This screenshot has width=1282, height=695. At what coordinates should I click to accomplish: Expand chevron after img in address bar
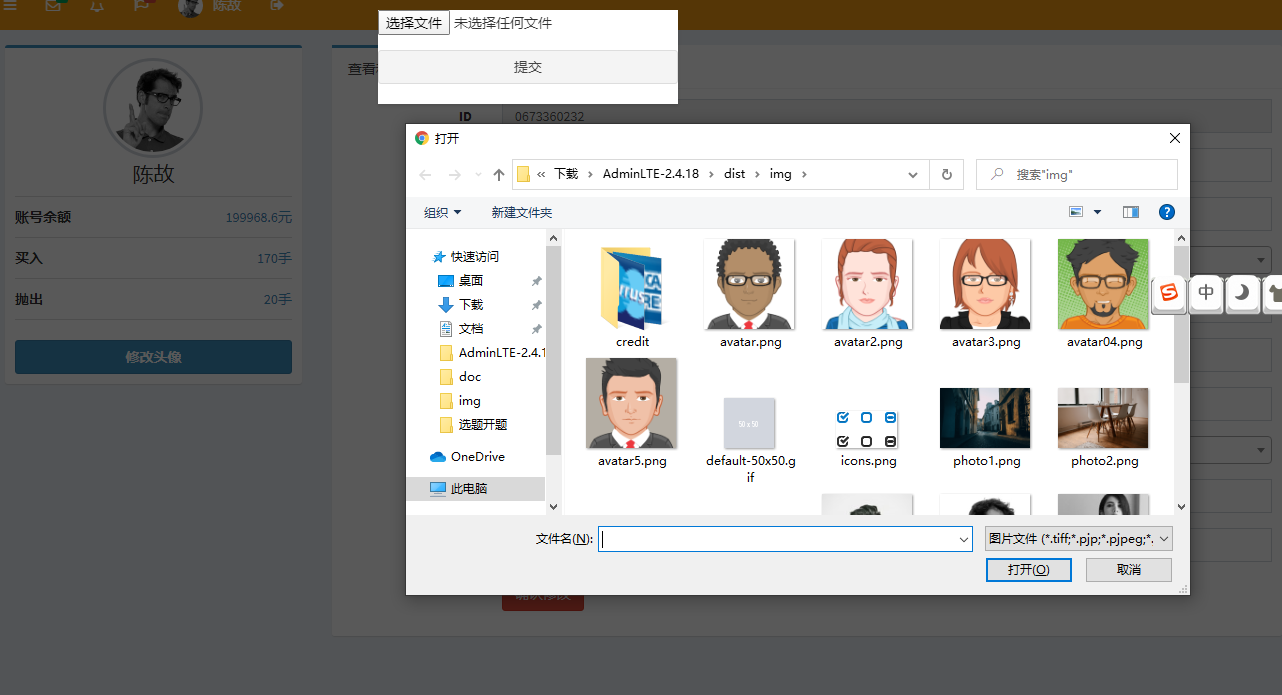[x=804, y=174]
